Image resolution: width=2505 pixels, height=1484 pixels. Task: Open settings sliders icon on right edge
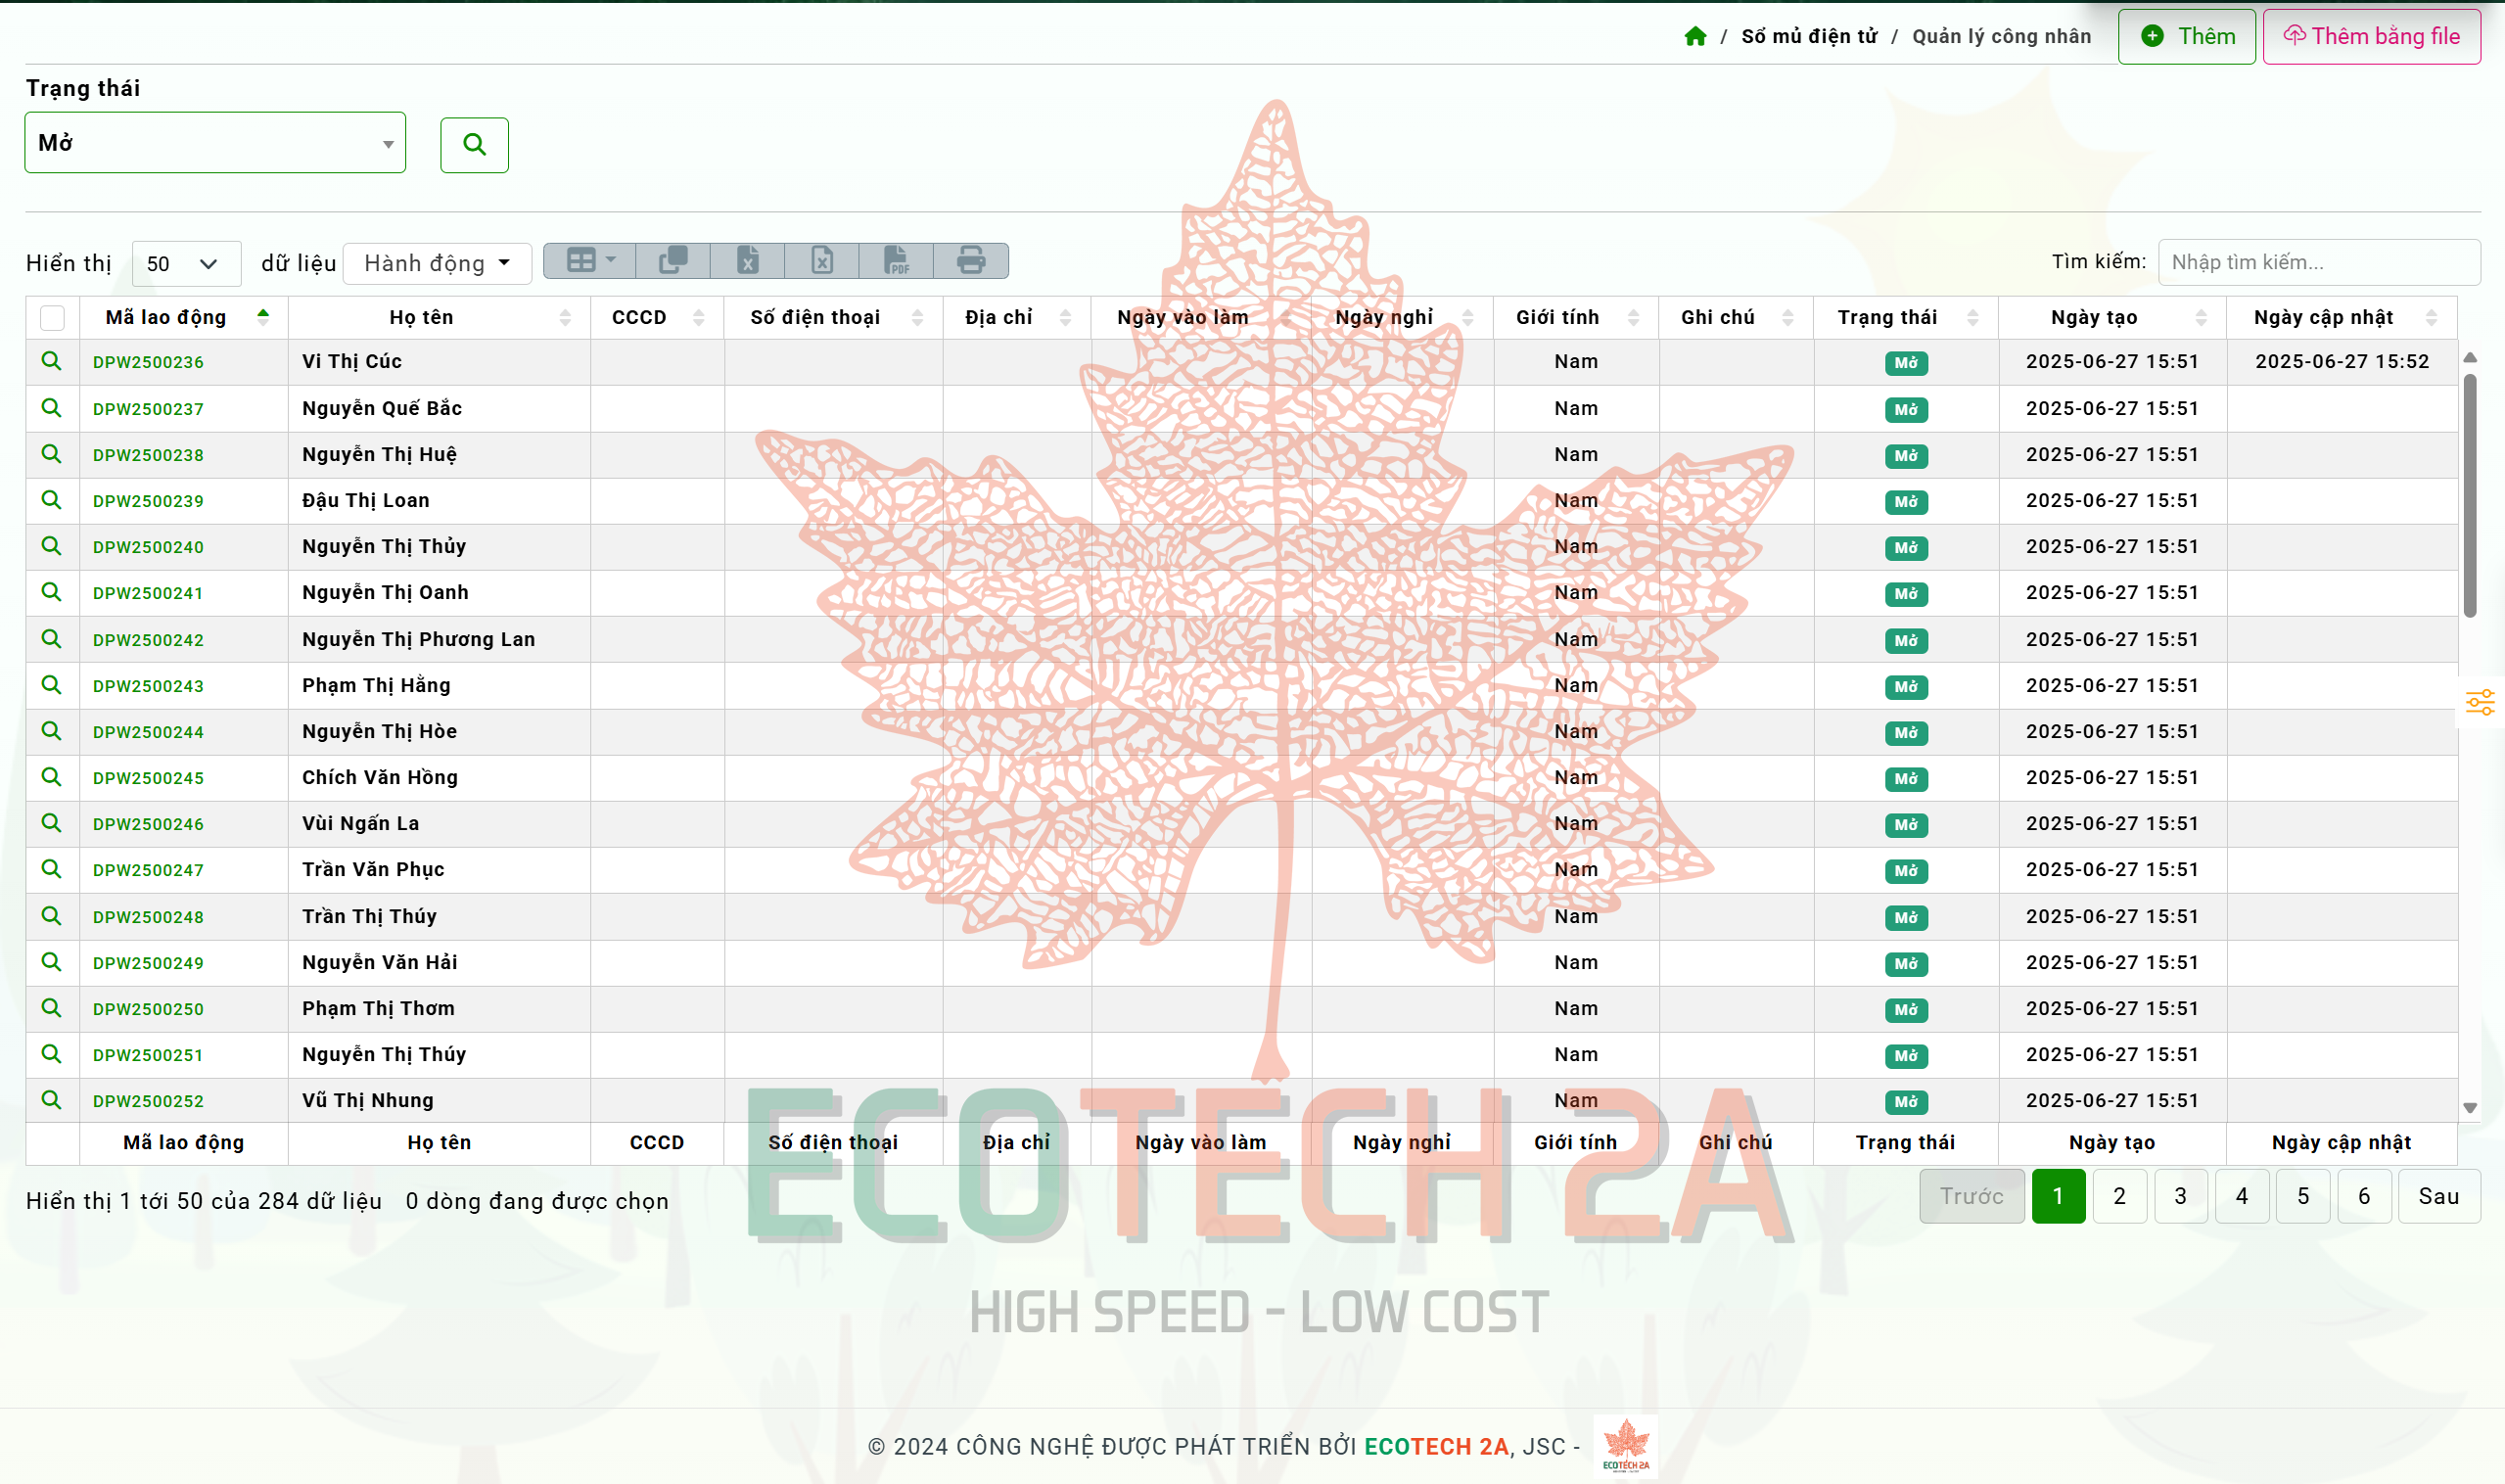pos(2479,703)
